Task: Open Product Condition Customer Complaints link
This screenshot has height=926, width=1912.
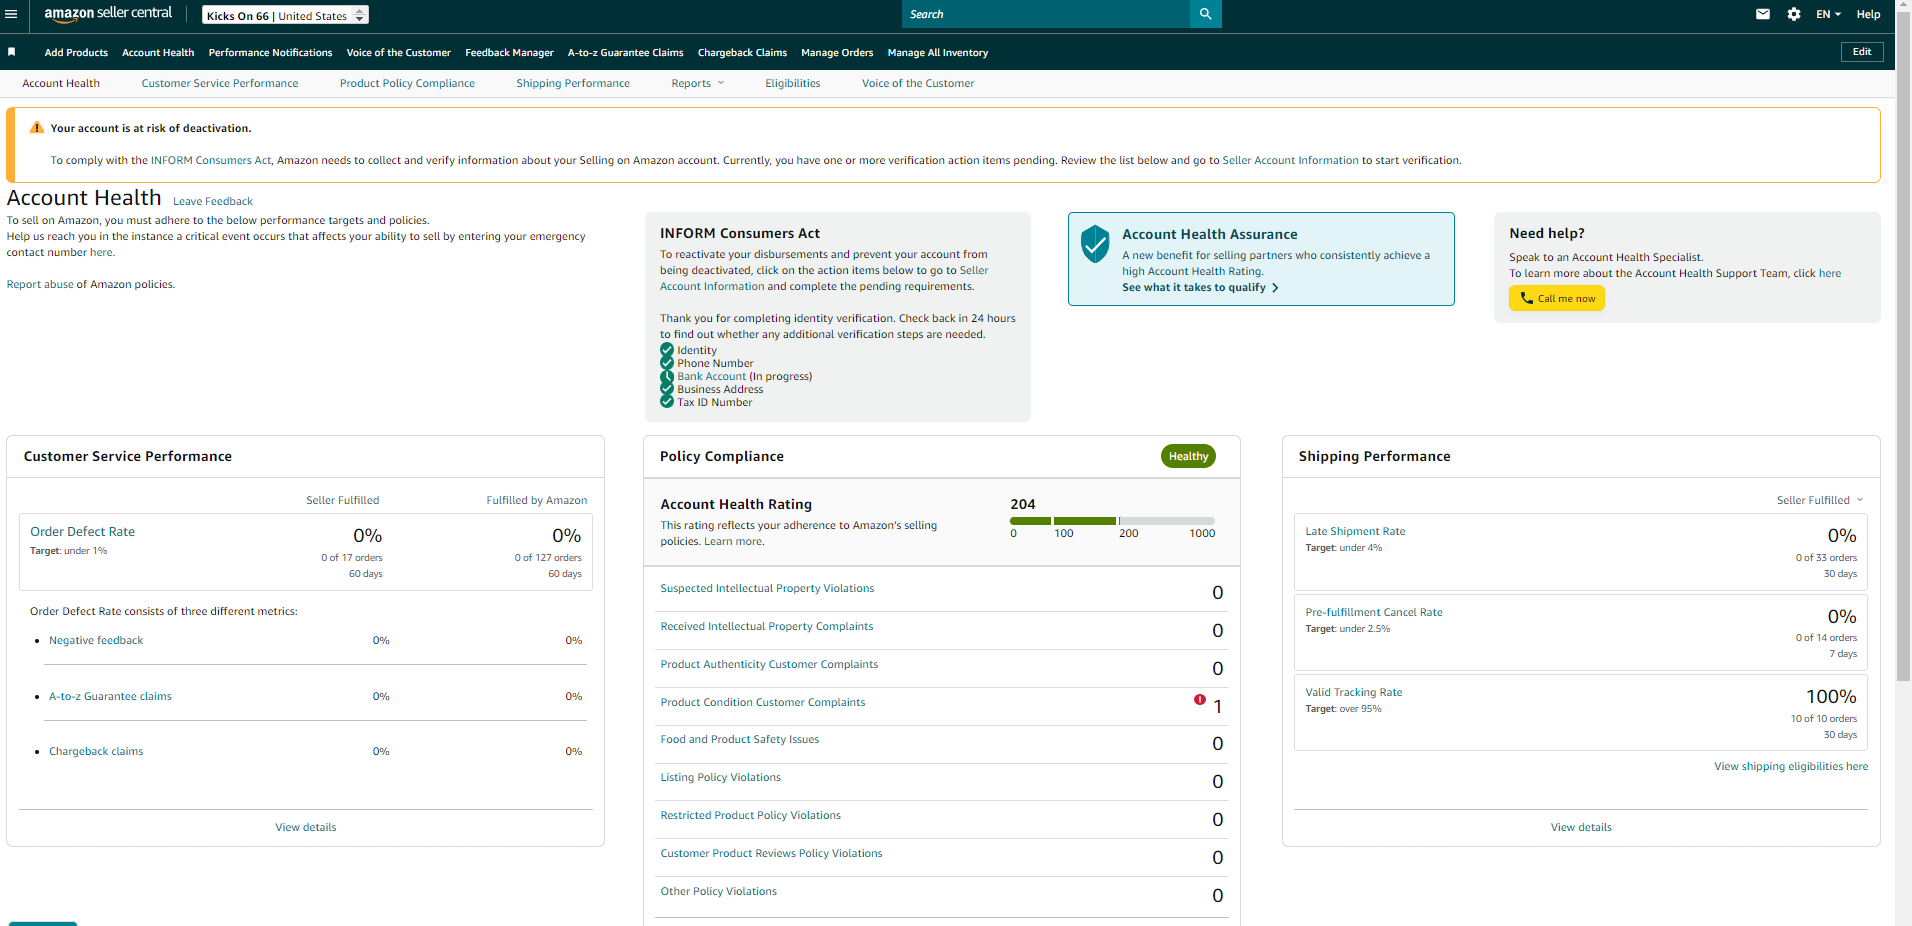Action: [763, 702]
